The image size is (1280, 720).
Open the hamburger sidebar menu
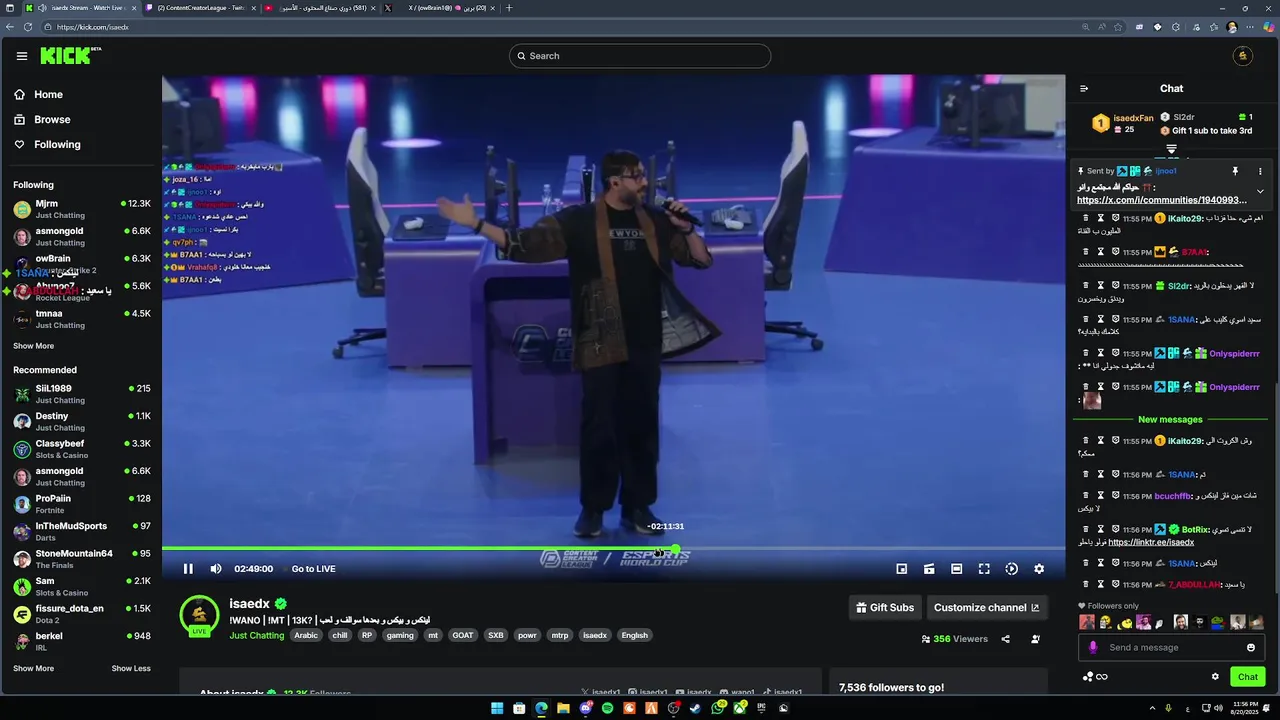pyautogui.click(x=22, y=56)
